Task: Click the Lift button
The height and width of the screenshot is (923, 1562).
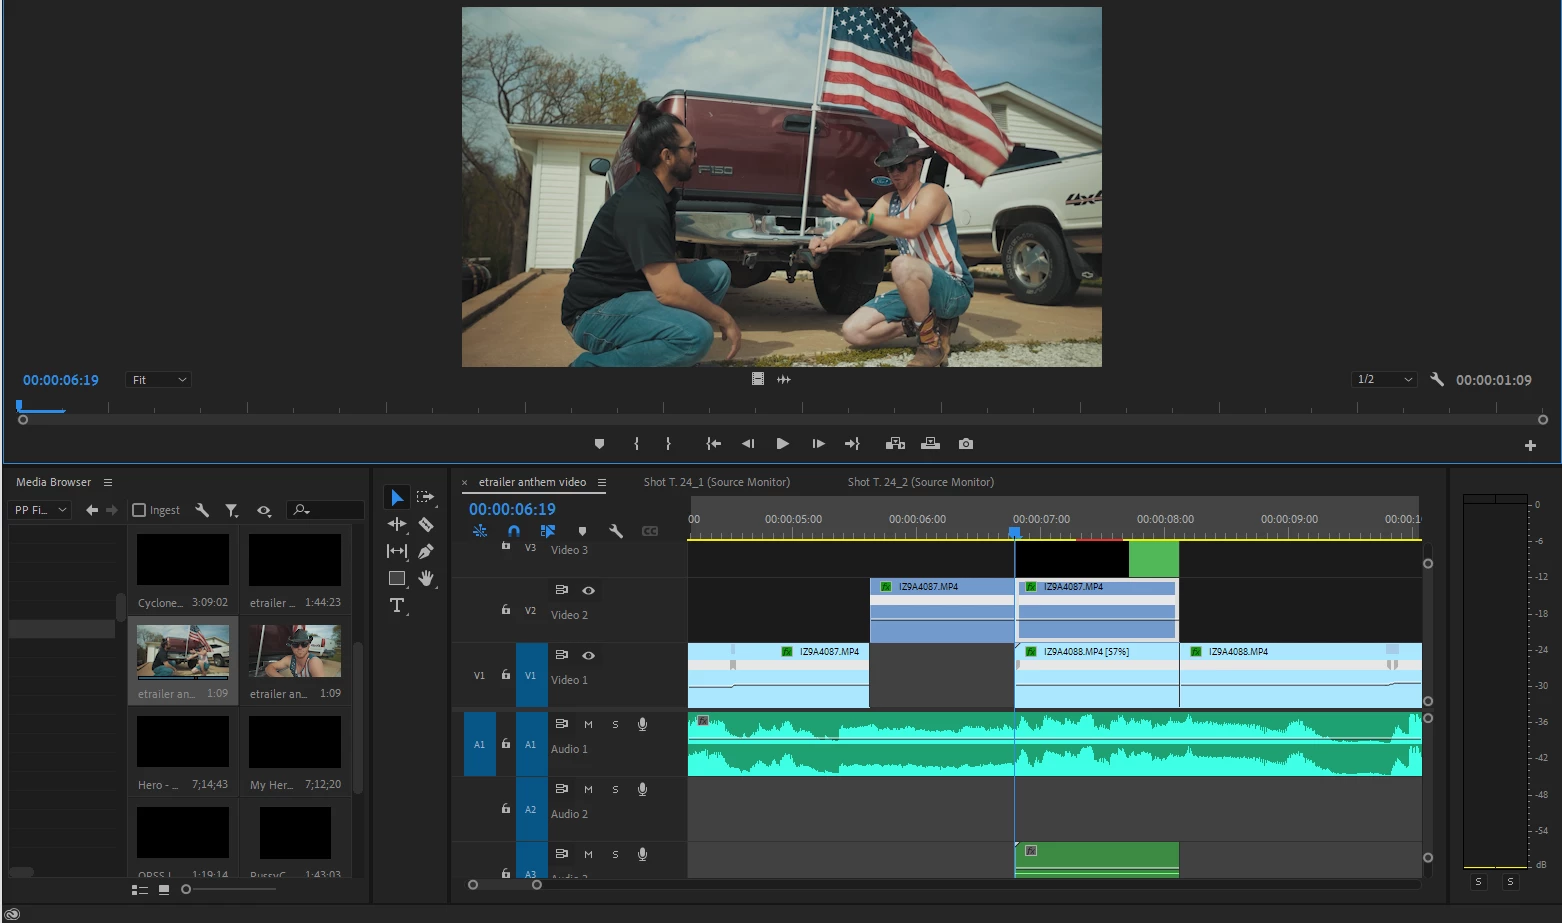Action: (x=895, y=444)
